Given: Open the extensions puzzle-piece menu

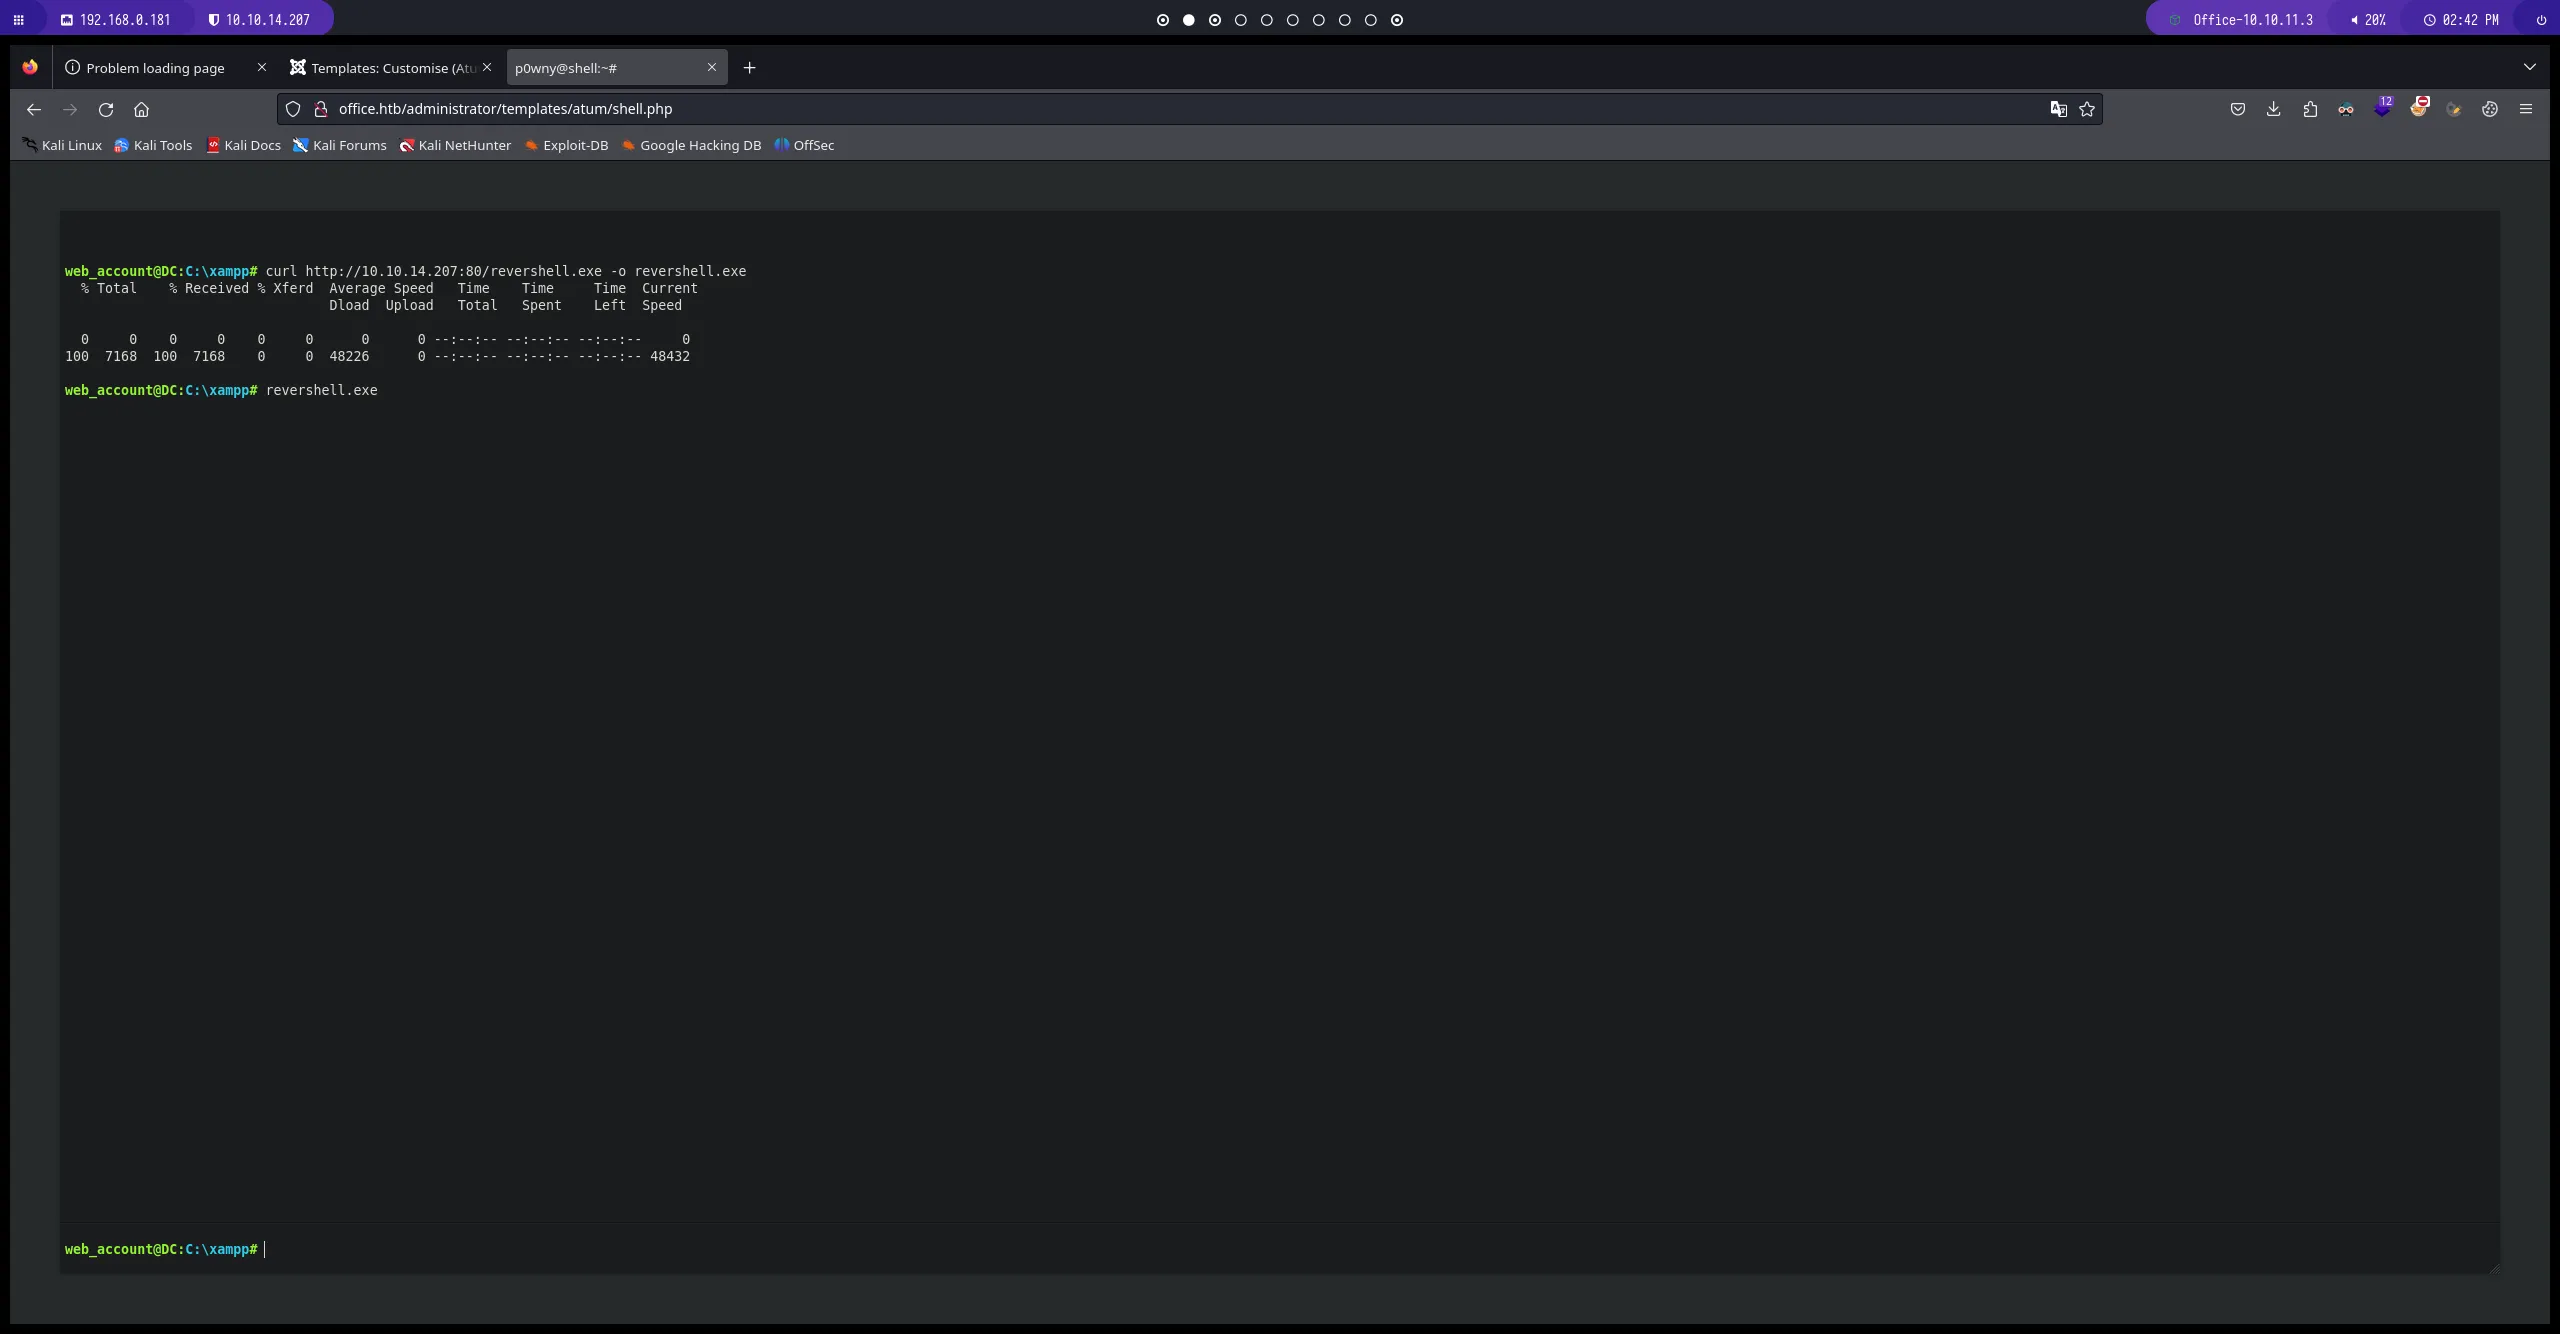Looking at the screenshot, I should [x=2310, y=109].
